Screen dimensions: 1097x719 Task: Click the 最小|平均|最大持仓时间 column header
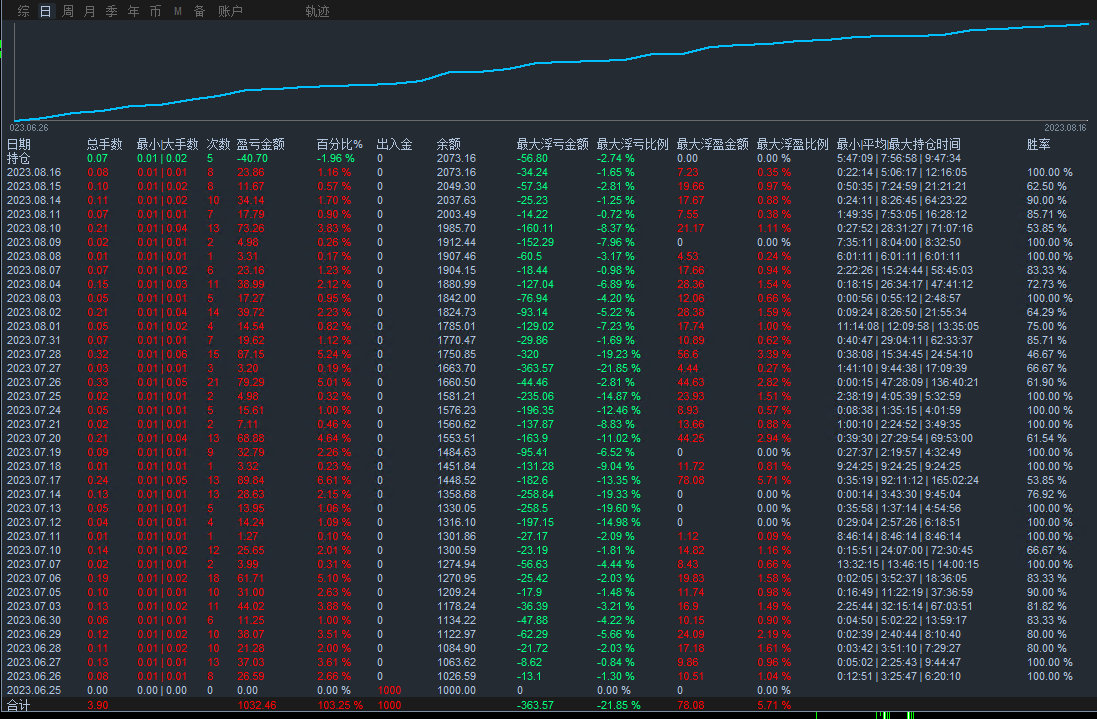[x=898, y=144]
